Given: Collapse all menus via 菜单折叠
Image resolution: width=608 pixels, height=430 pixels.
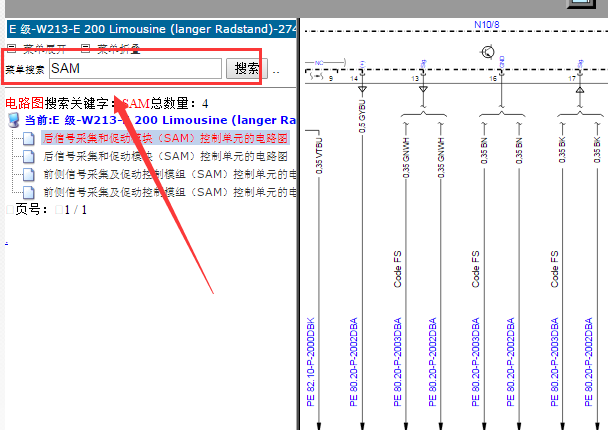Looking at the screenshot, I should coord(119,49).
